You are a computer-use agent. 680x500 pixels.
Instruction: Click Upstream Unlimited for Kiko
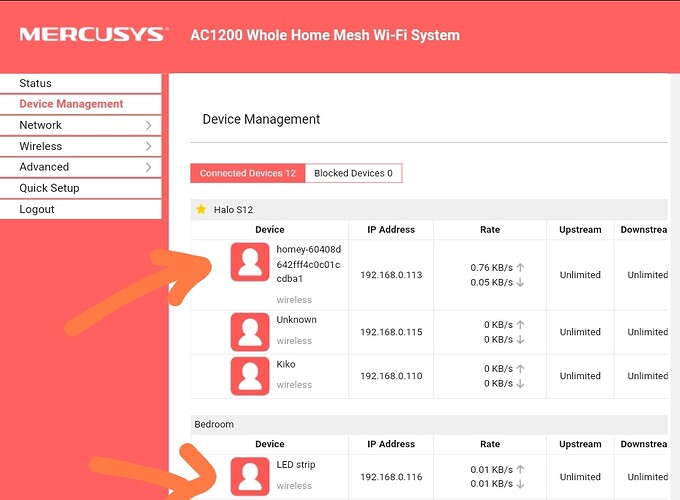[580, 376]
